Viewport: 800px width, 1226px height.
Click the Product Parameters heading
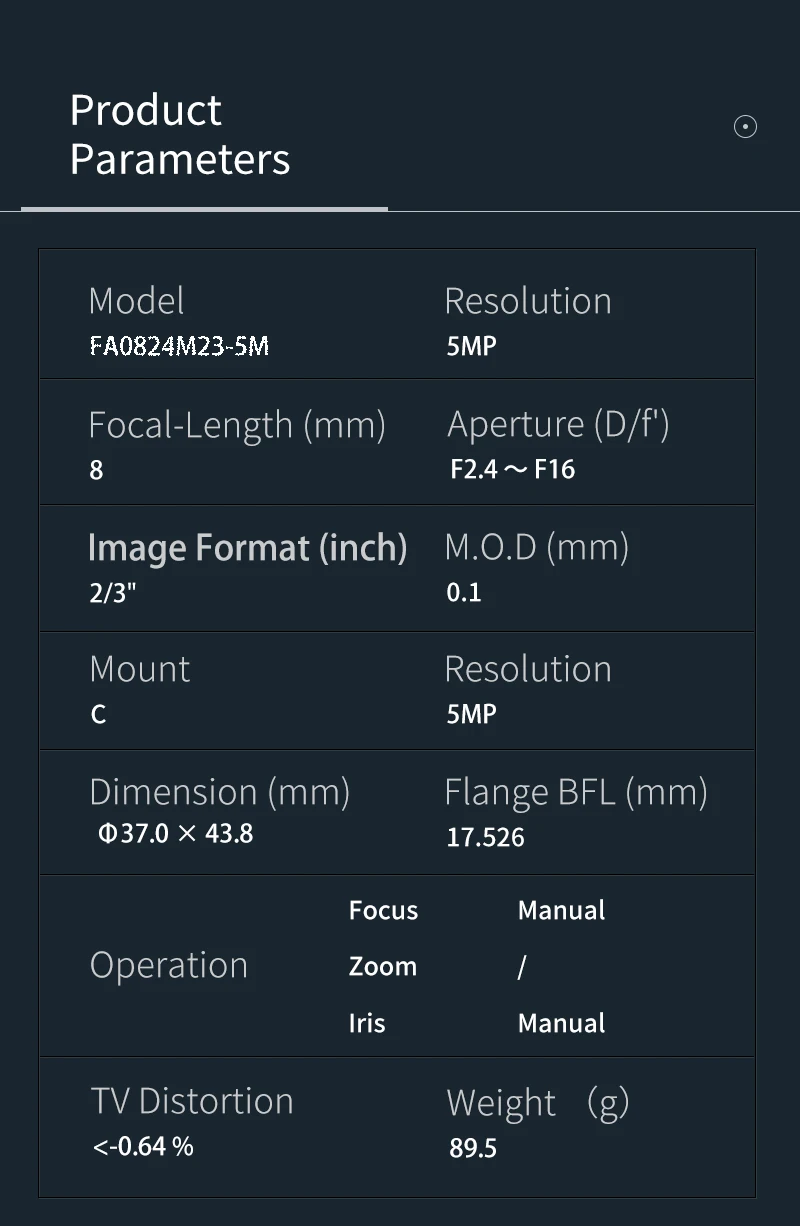(x=180, y=135)
